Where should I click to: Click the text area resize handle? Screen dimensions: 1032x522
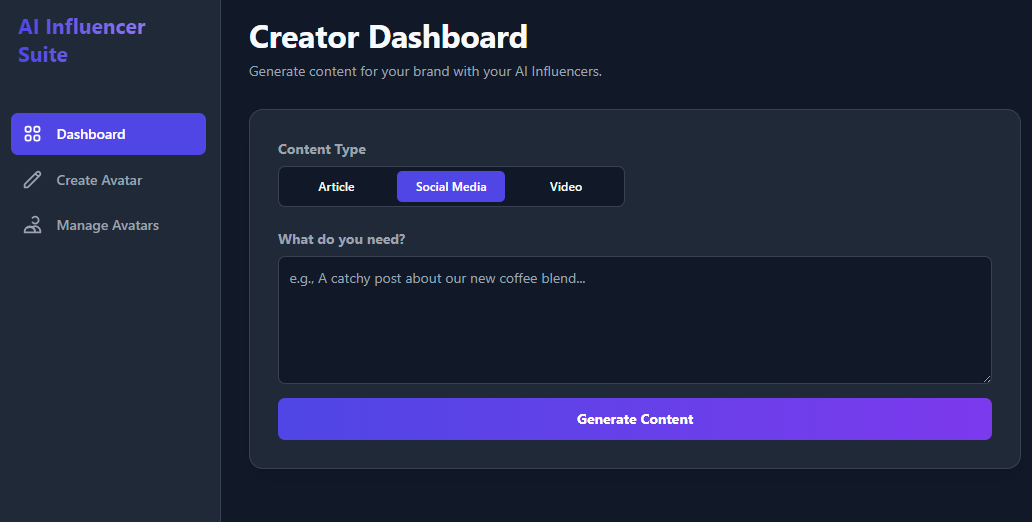(987, 379)
